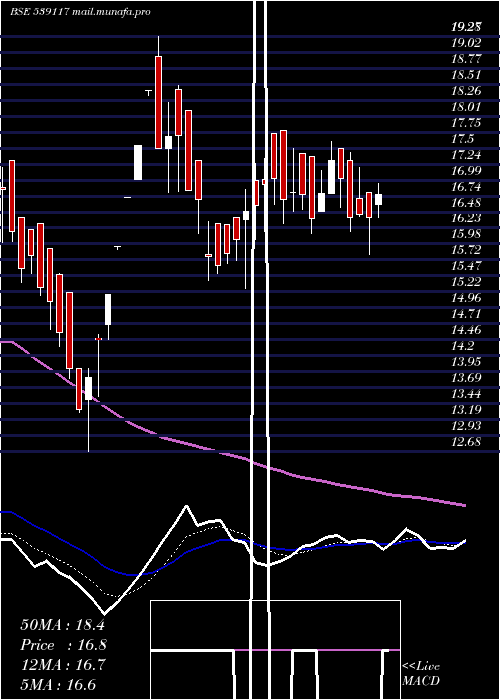Click the '12MA : 16.7' indicator text

(63, 665)
